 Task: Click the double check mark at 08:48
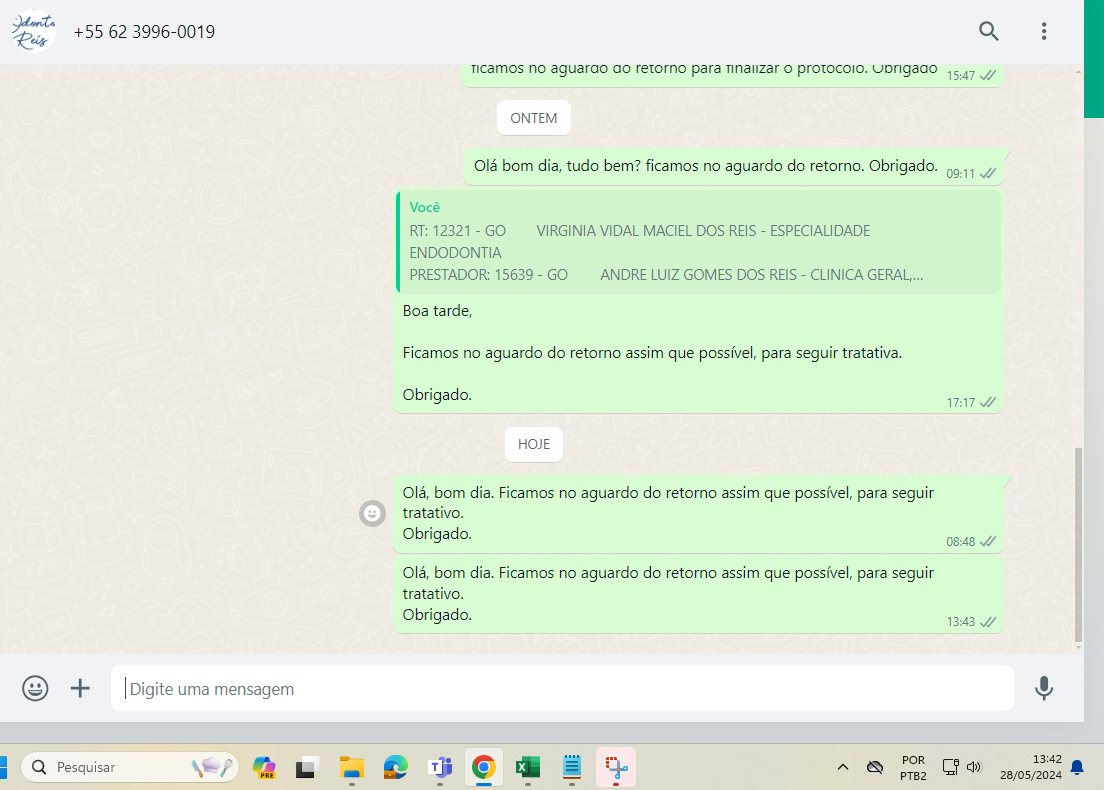point(988,541)
